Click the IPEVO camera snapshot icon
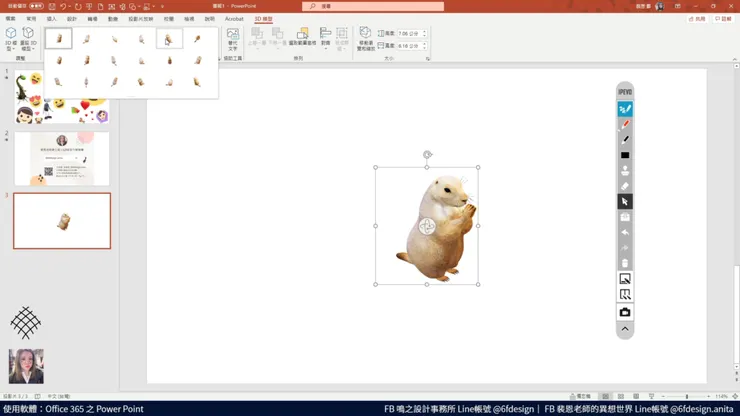This screenshot has height=416, width=740. point(625,312)
